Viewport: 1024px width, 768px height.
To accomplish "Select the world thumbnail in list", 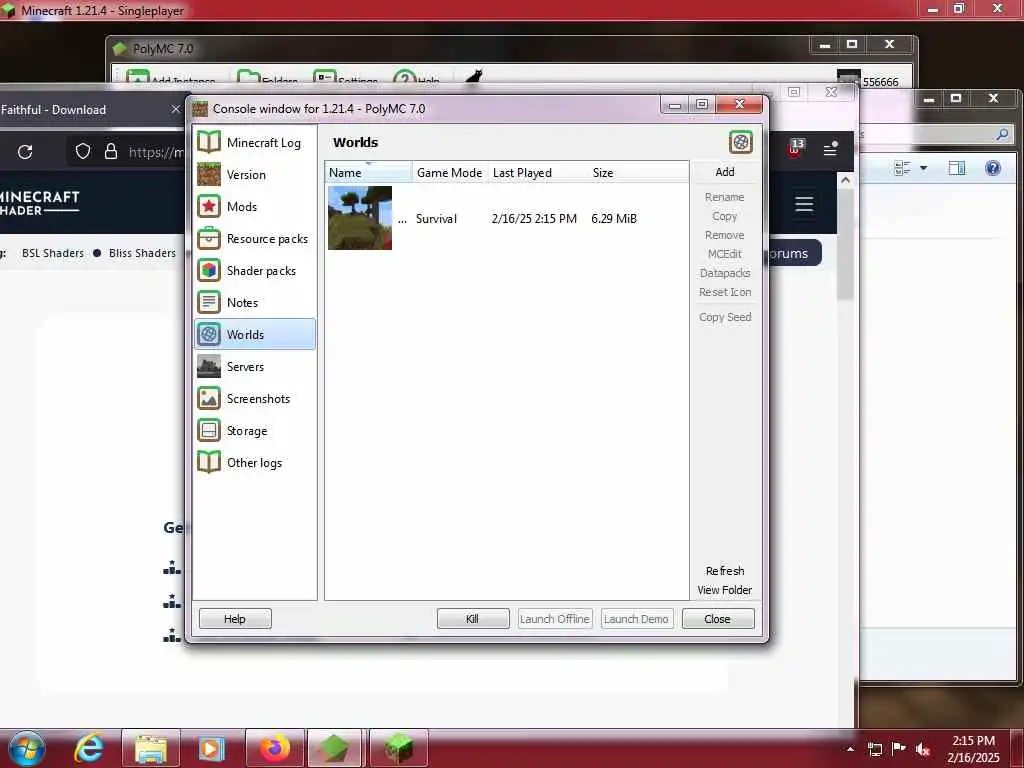I will coord(360,218).
